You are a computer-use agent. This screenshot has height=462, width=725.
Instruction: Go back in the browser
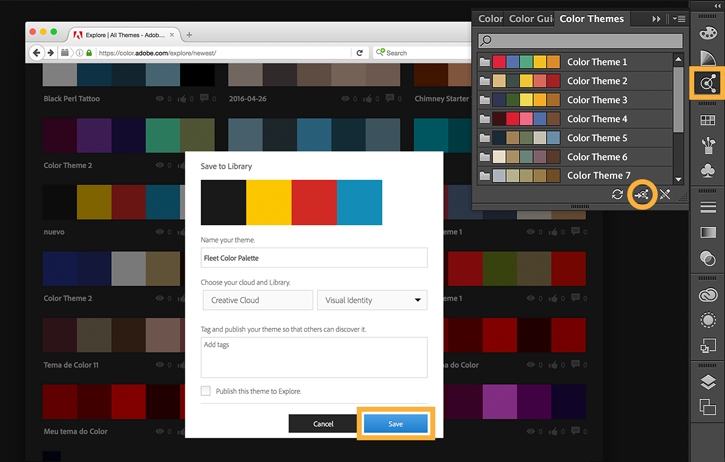coord(37,53)
